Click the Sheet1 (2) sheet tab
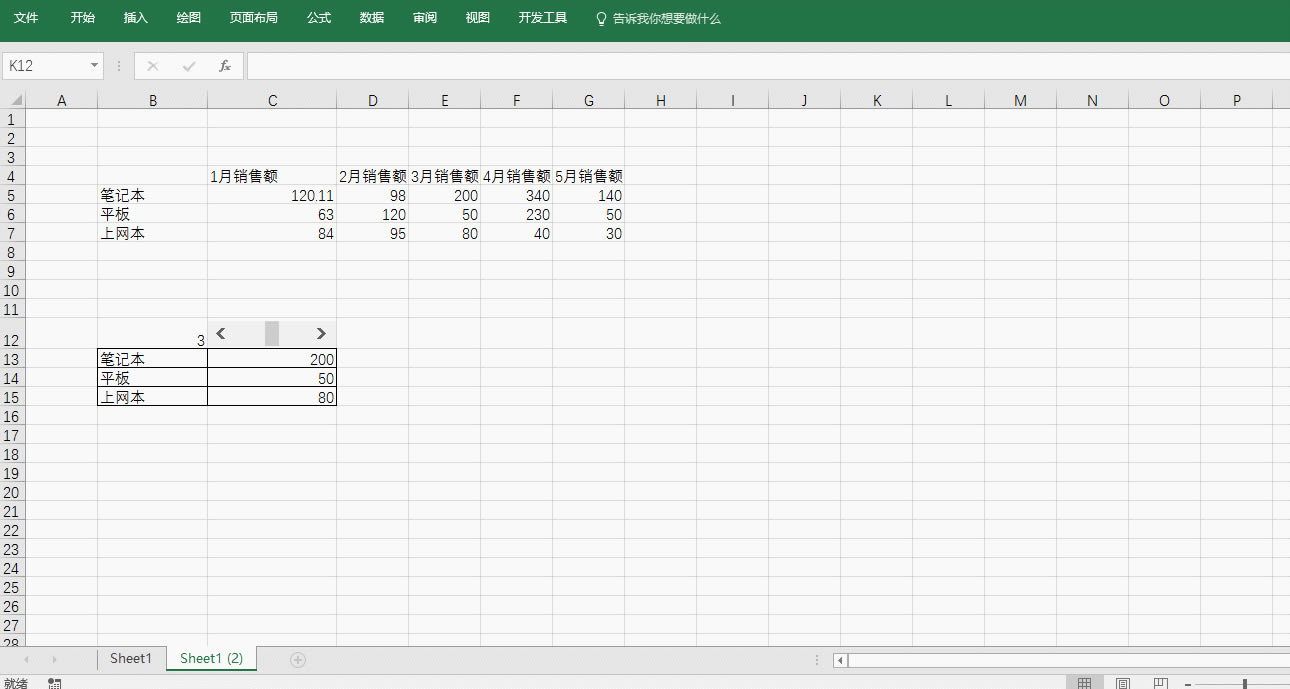Screen dimensions: 1290x689 tap(211, 658)
